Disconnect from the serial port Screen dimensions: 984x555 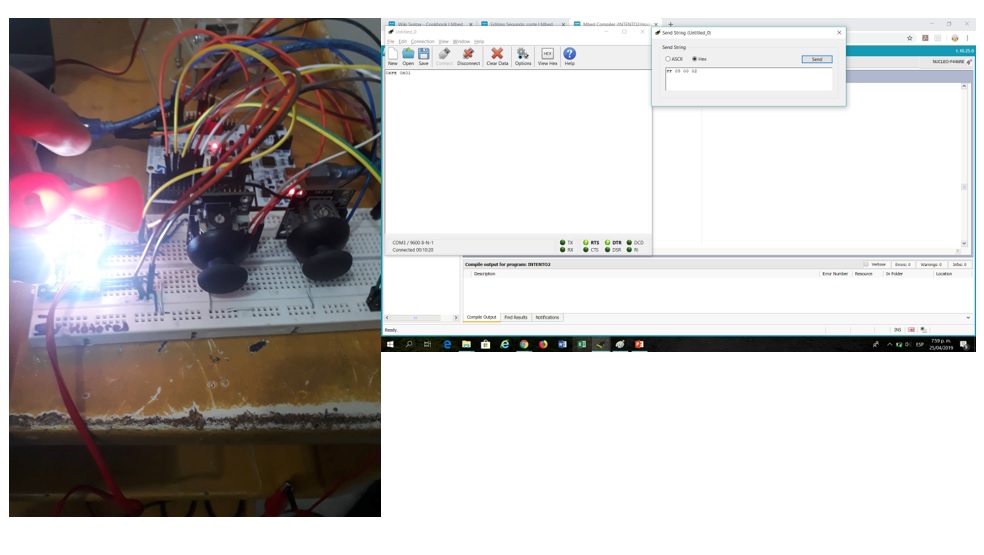468,54
